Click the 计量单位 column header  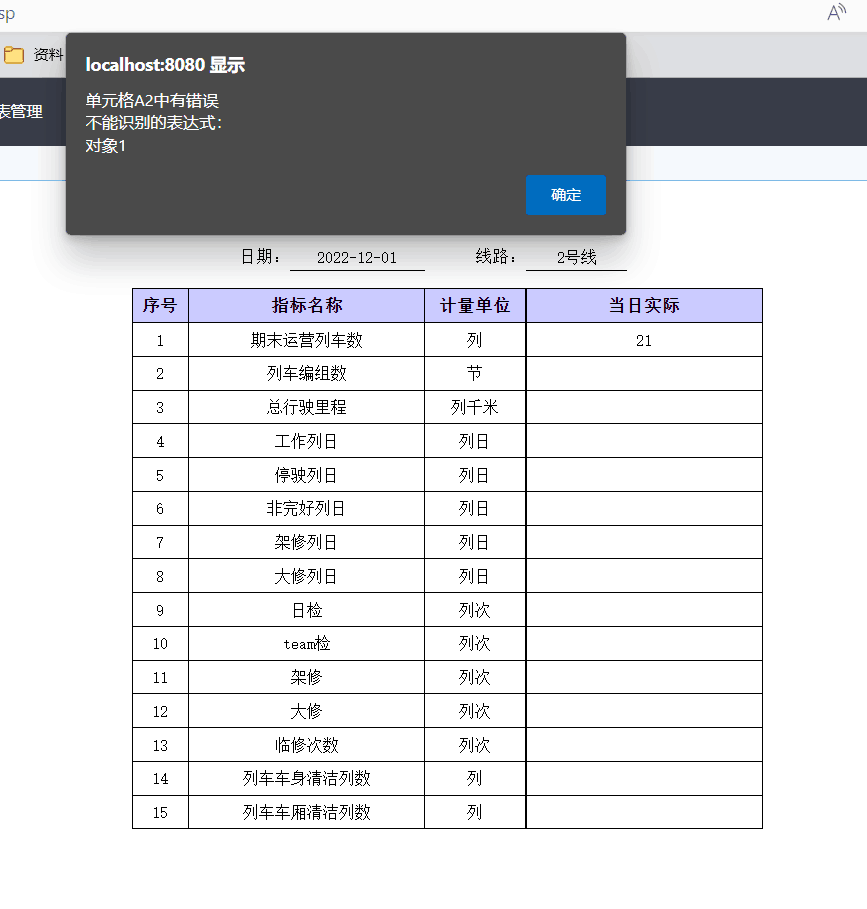point(475,305)
